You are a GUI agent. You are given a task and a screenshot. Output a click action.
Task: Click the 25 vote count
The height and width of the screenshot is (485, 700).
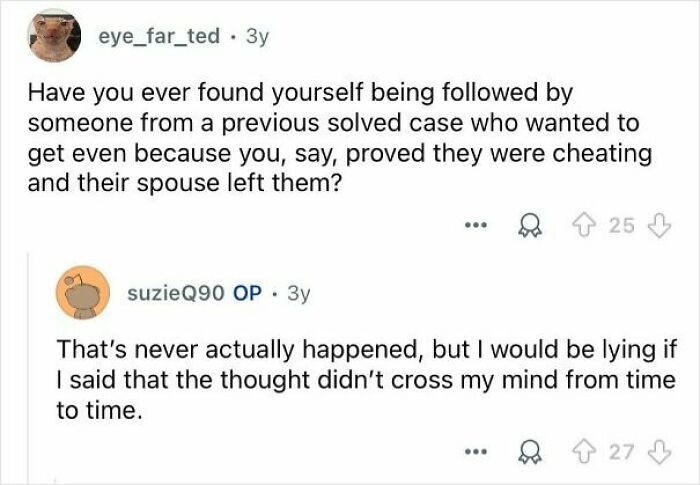click(622, 226)
